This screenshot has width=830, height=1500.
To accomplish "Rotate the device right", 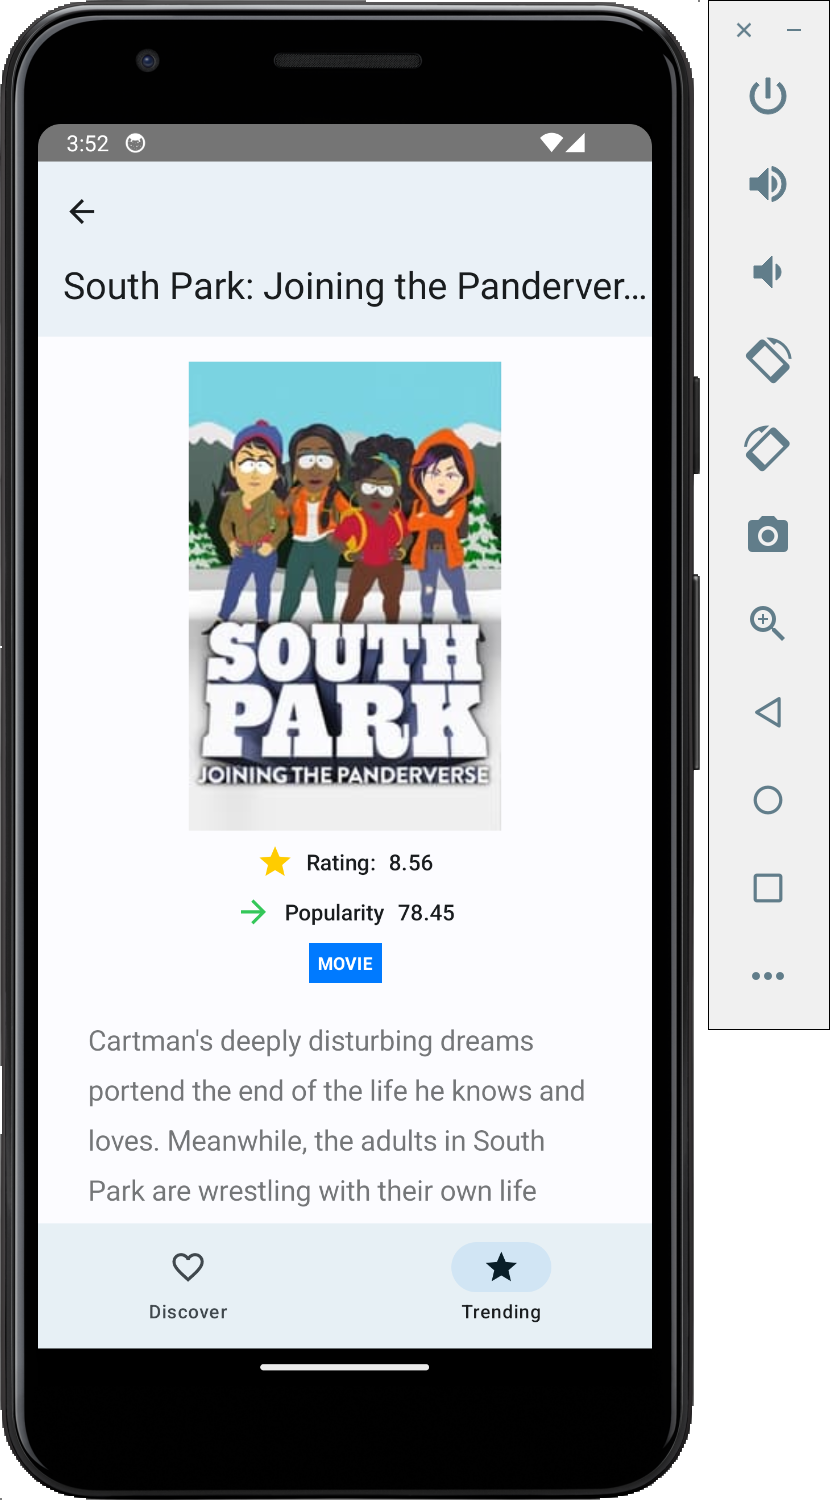I will 768,448.
